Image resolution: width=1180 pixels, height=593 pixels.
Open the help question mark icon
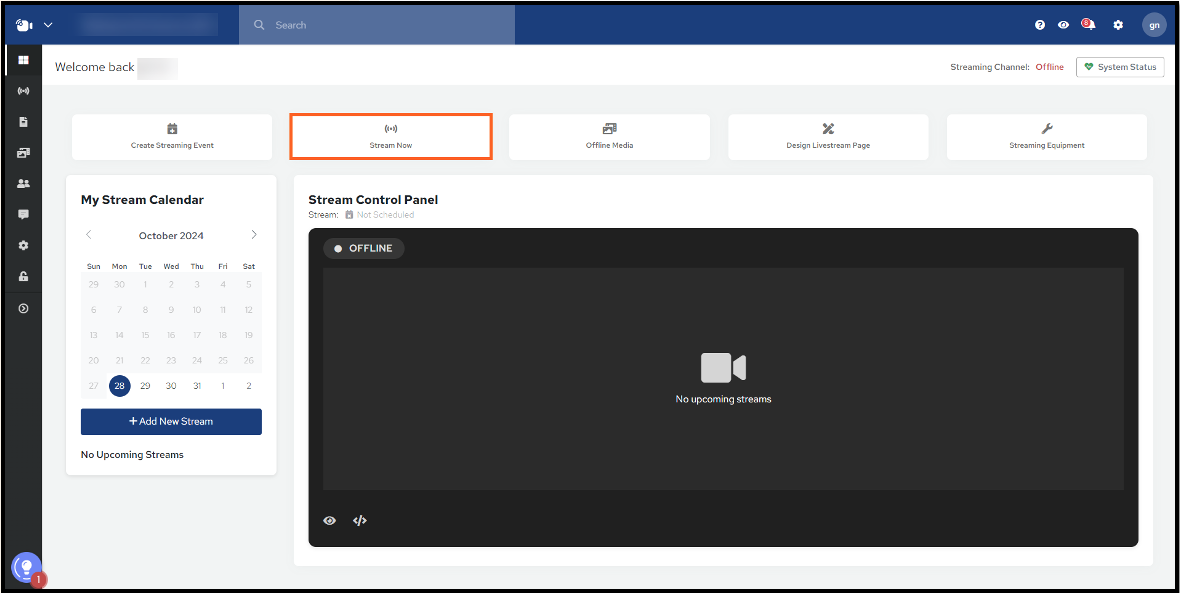pyautogui.click(x=1040, y=25)
